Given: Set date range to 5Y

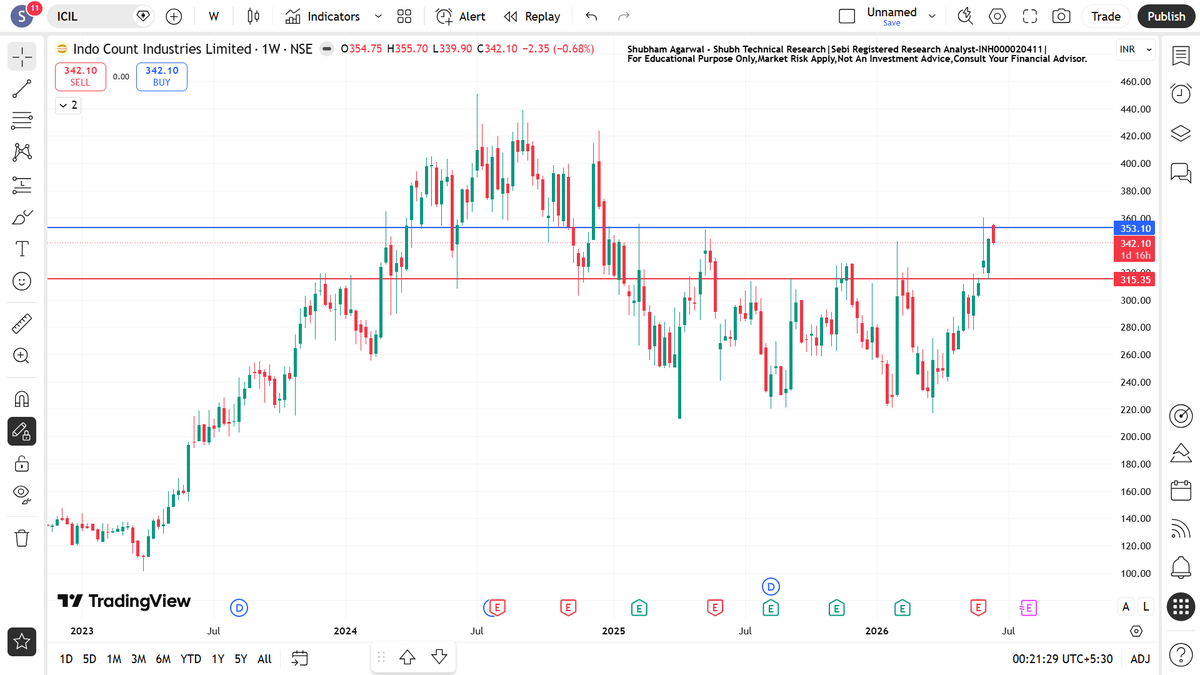Looking at the screenshot, I should pos(241,658).
